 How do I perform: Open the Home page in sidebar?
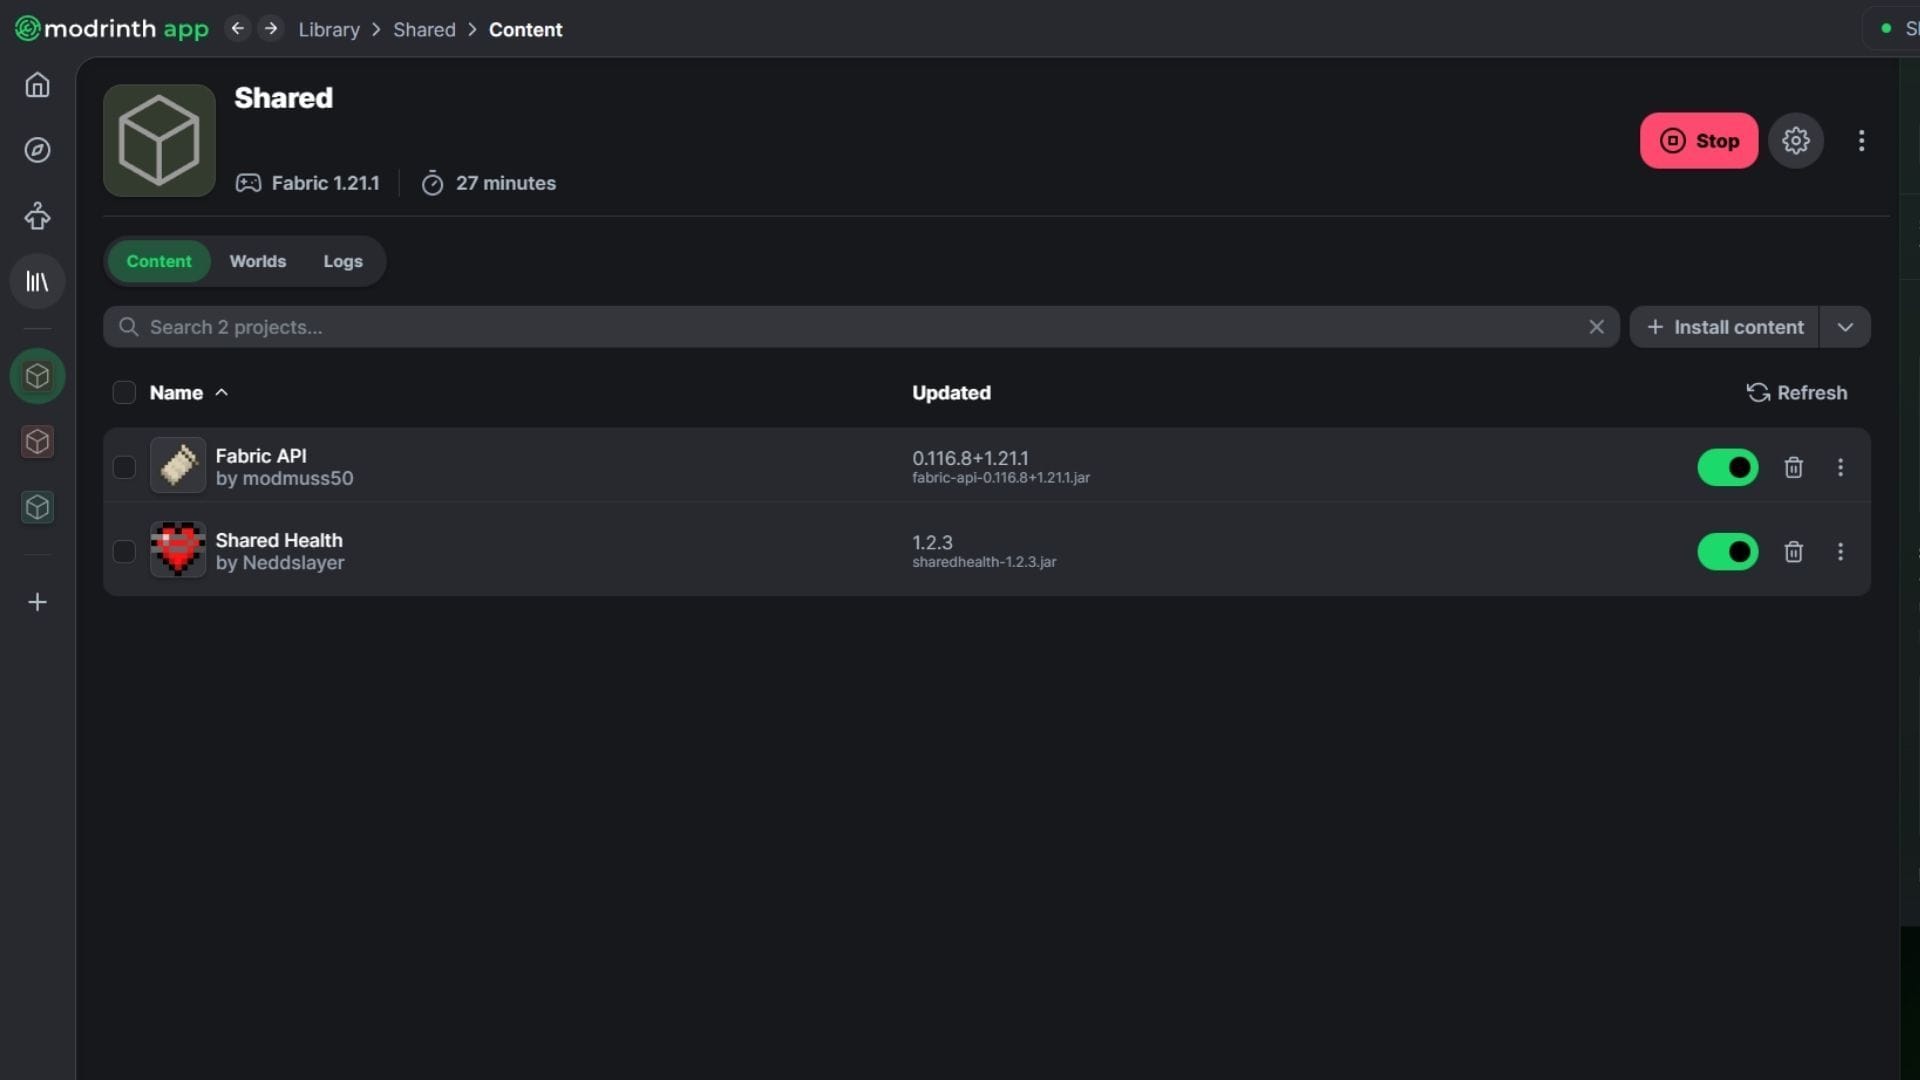(x=37, y=85)
